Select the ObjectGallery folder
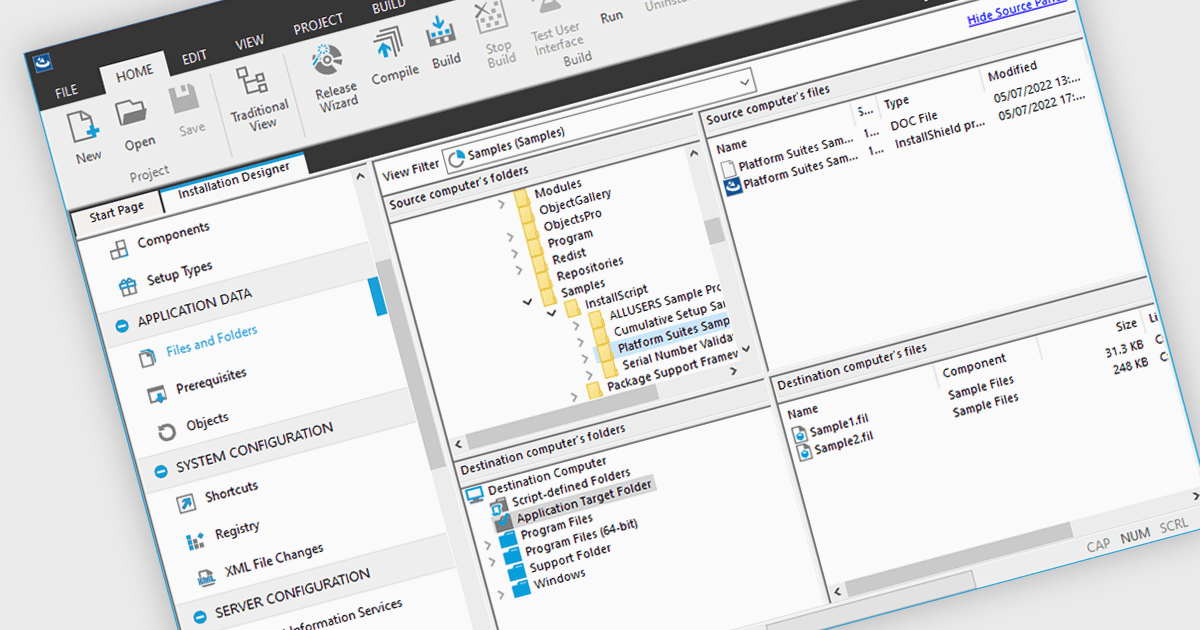Image resolution: width=1200 pixels, height=630 pixels. (575, 201)
